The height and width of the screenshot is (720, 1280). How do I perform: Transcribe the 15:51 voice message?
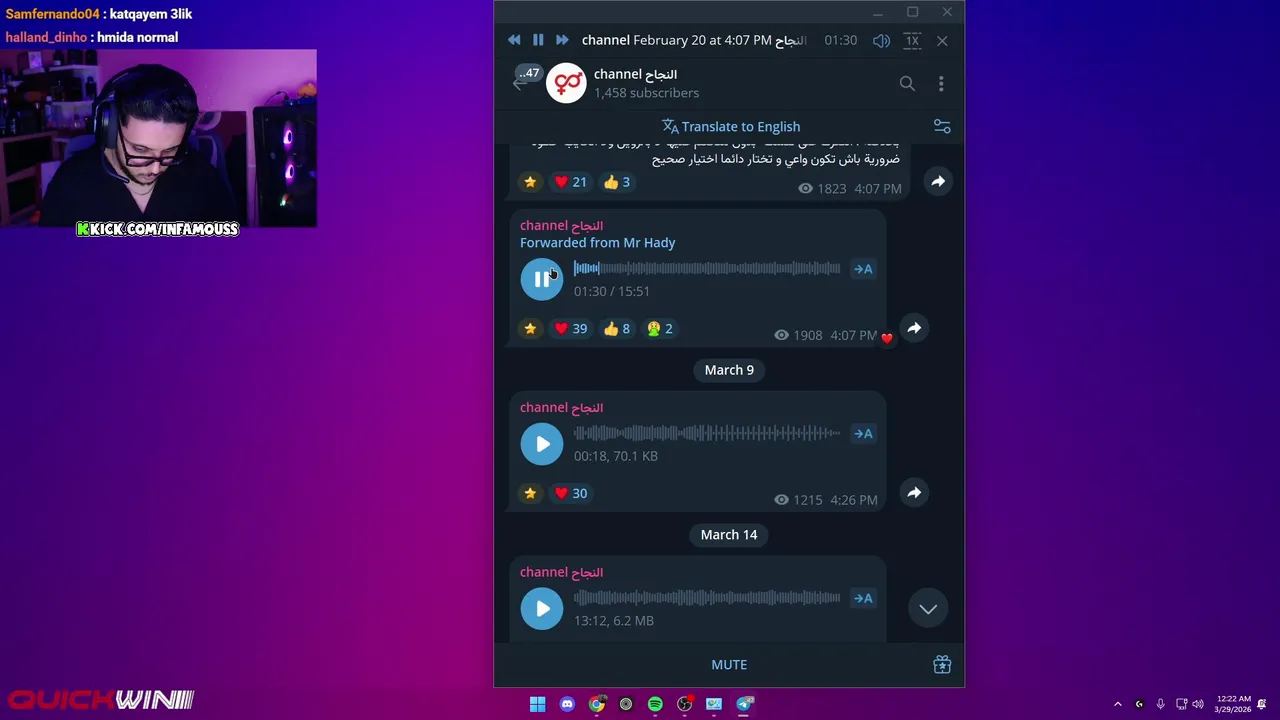863,269
